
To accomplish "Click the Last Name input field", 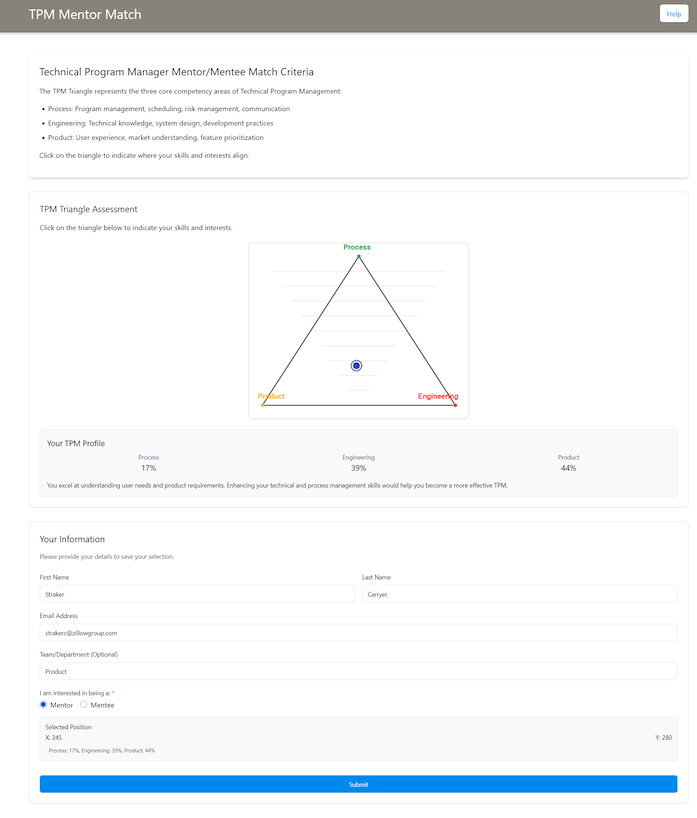I will coord(519,594).
